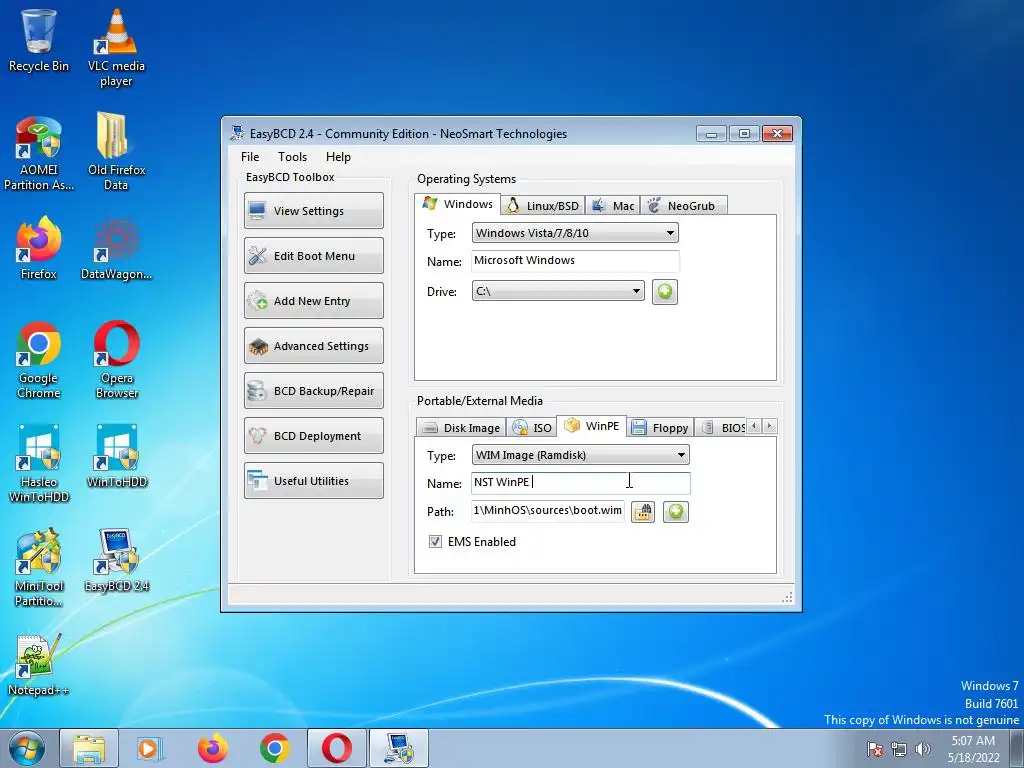
Task: Click EasyBCD taskbar button
Action: point(399,748)
